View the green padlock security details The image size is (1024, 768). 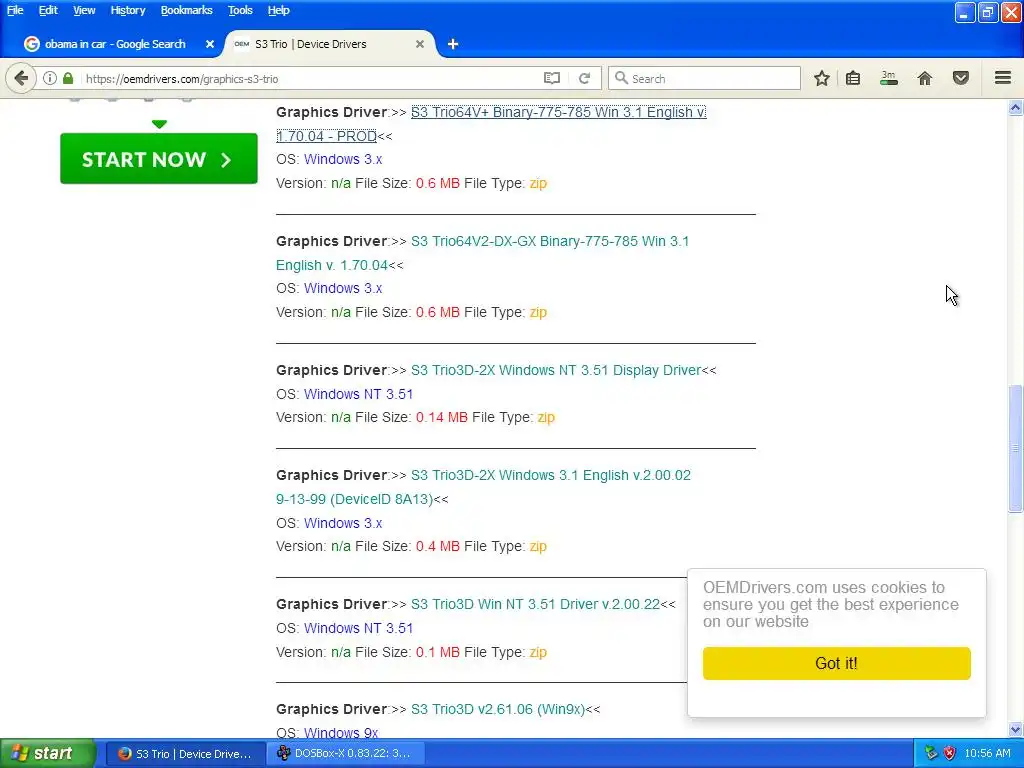(x=68, y=78)
